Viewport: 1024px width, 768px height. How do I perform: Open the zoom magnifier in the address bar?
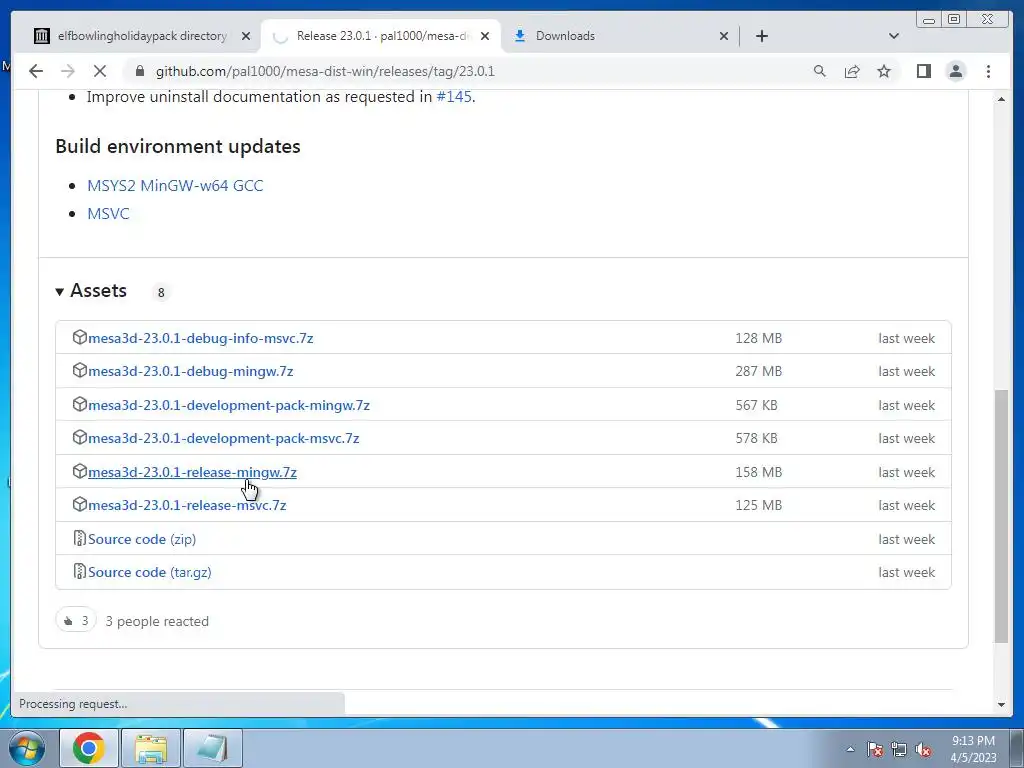tap(820, 71)
